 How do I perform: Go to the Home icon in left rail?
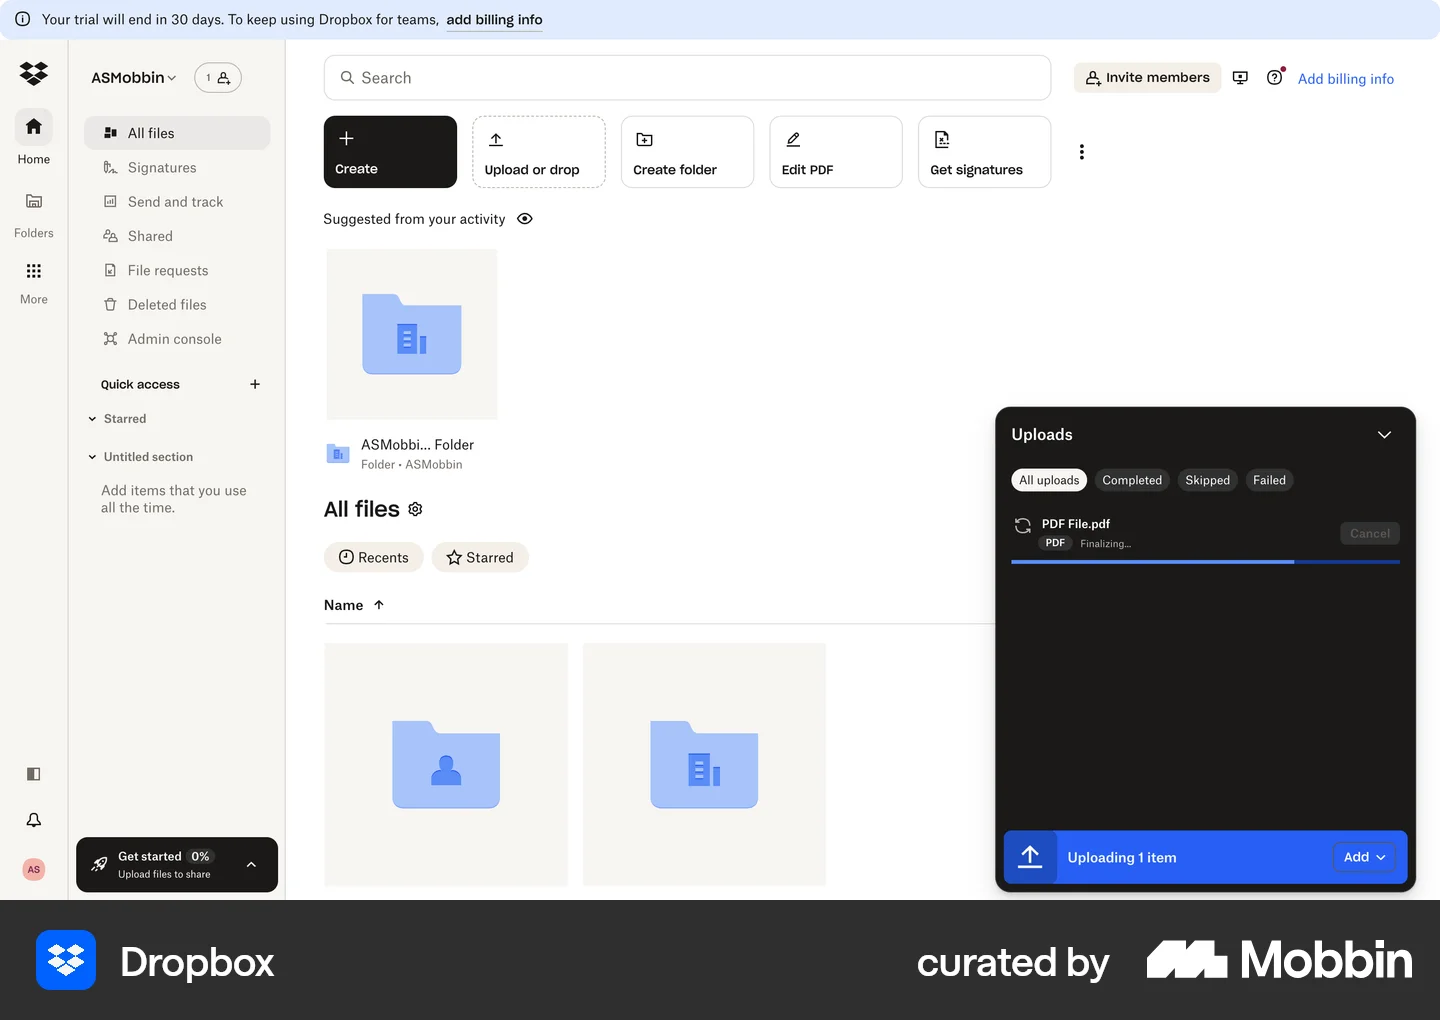click(34, 127)
